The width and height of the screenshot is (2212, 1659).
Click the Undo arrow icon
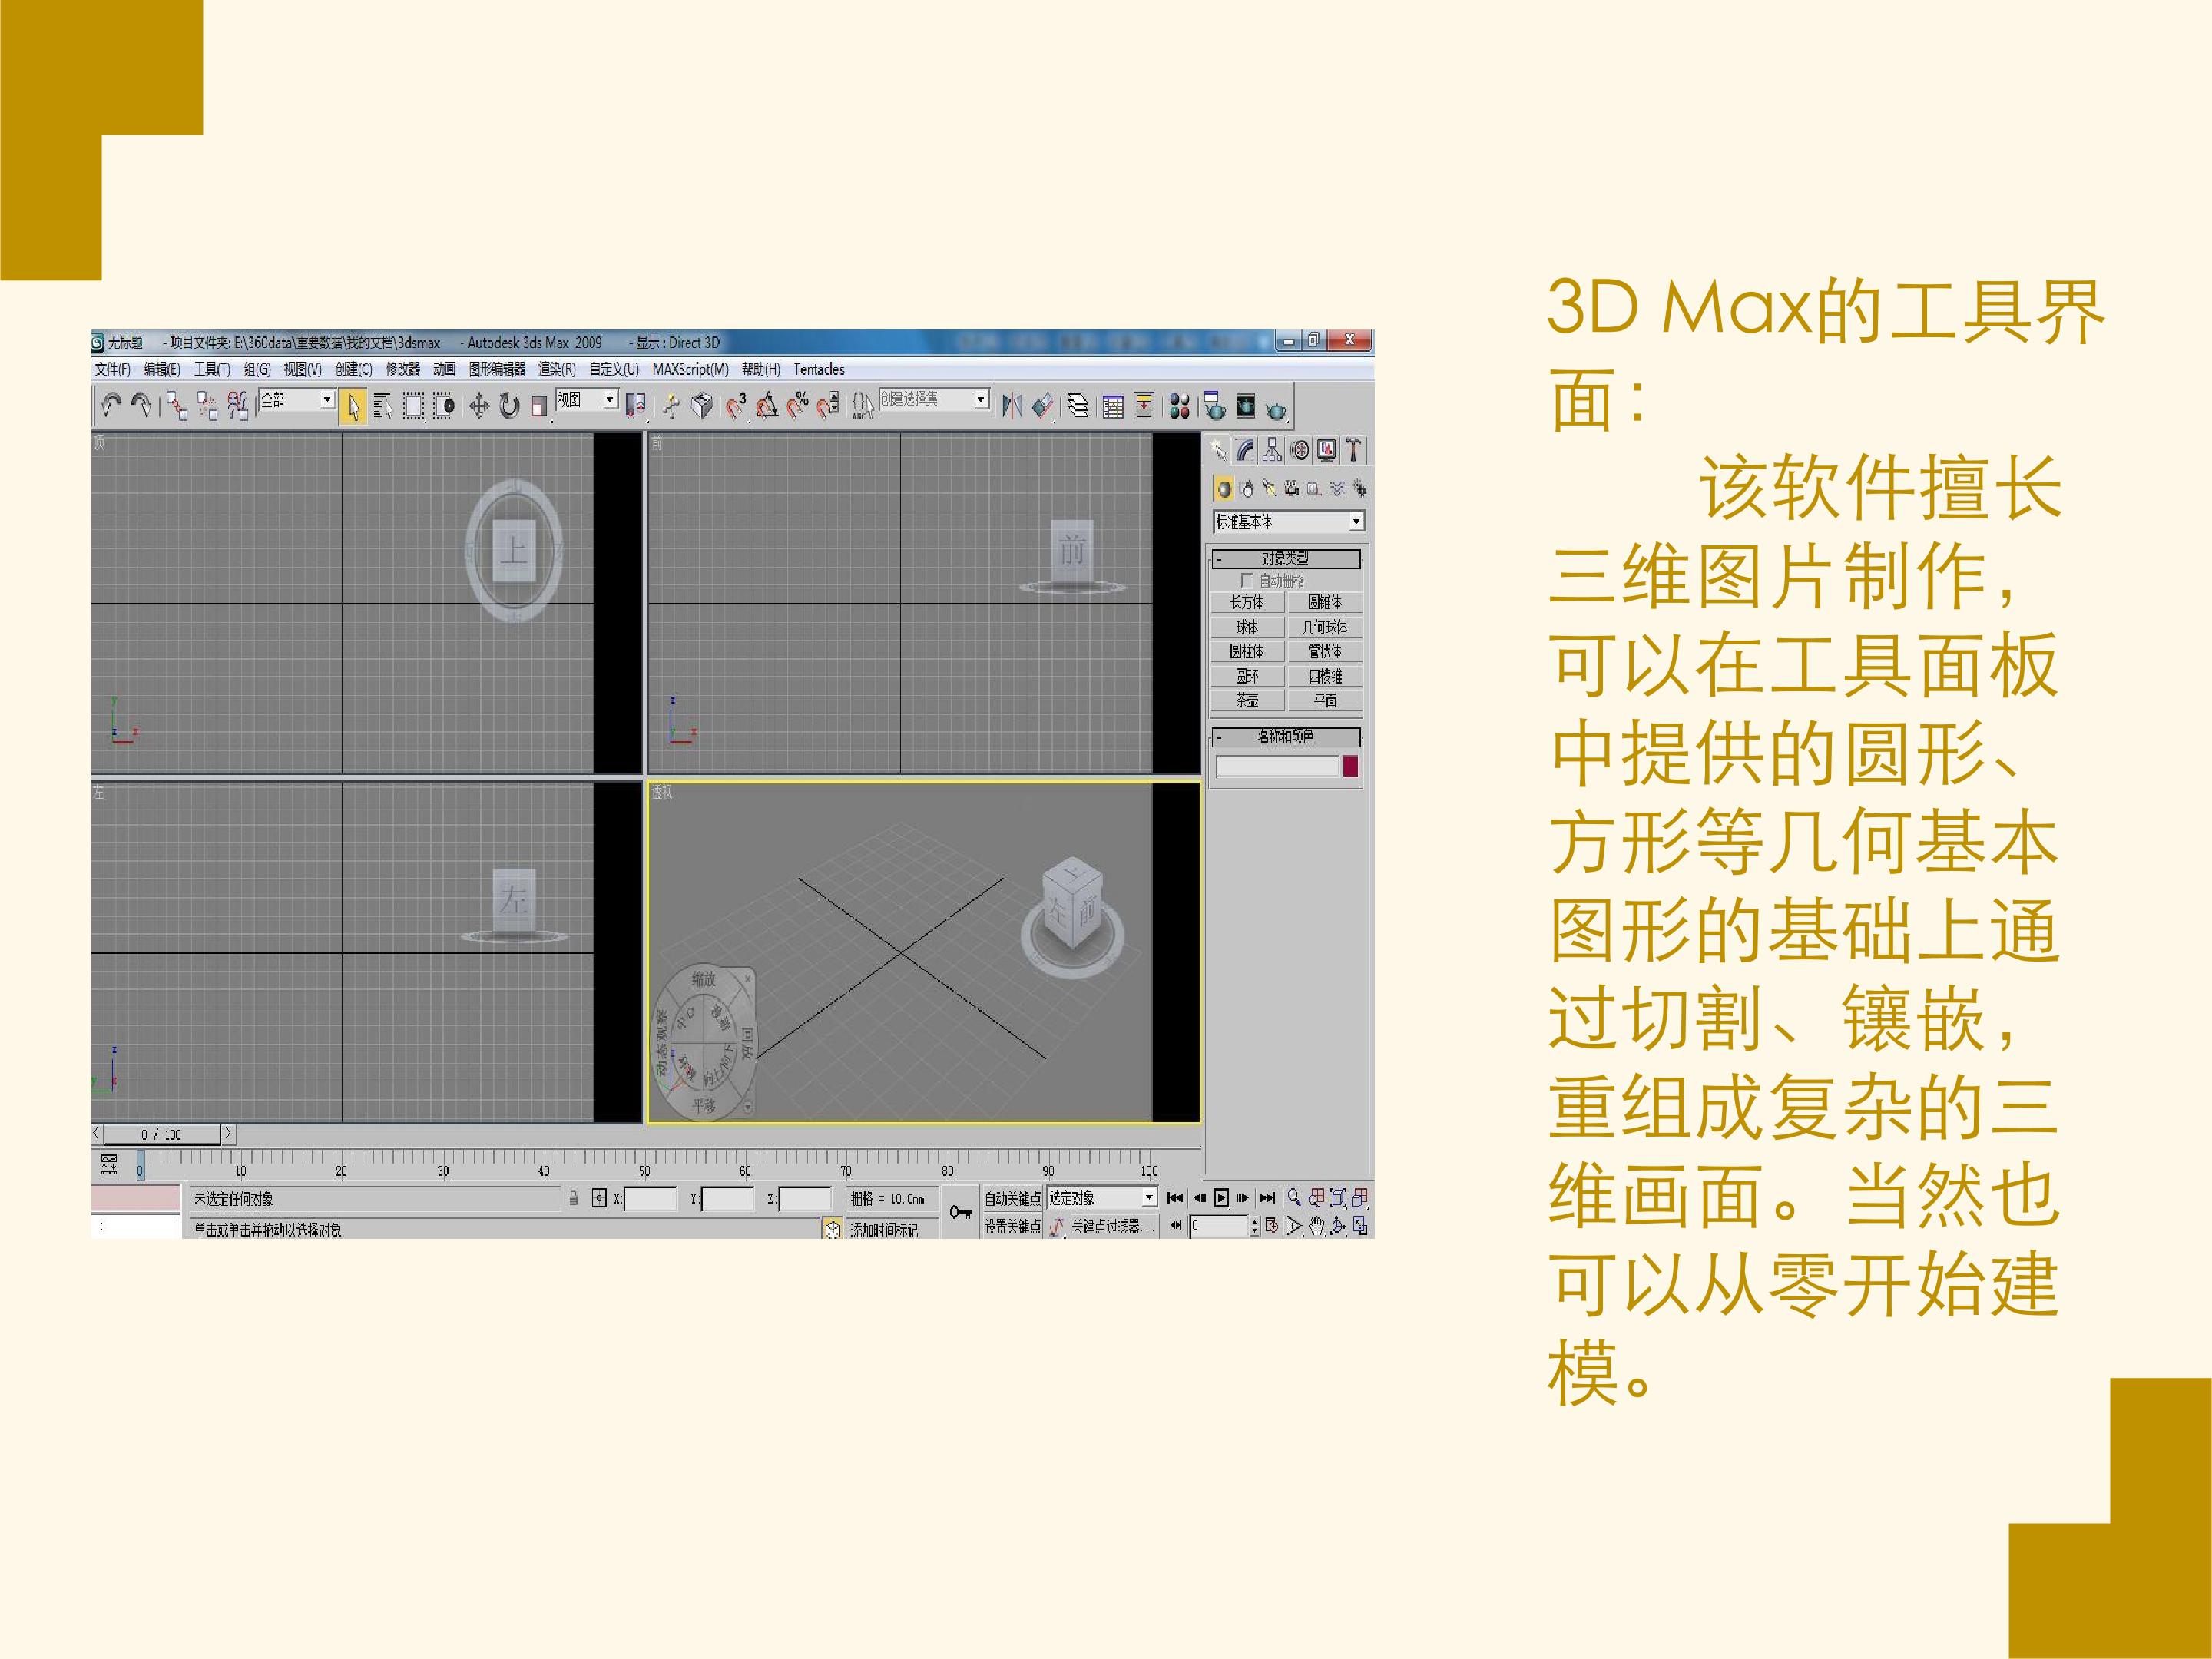click(x=111, y=405)
